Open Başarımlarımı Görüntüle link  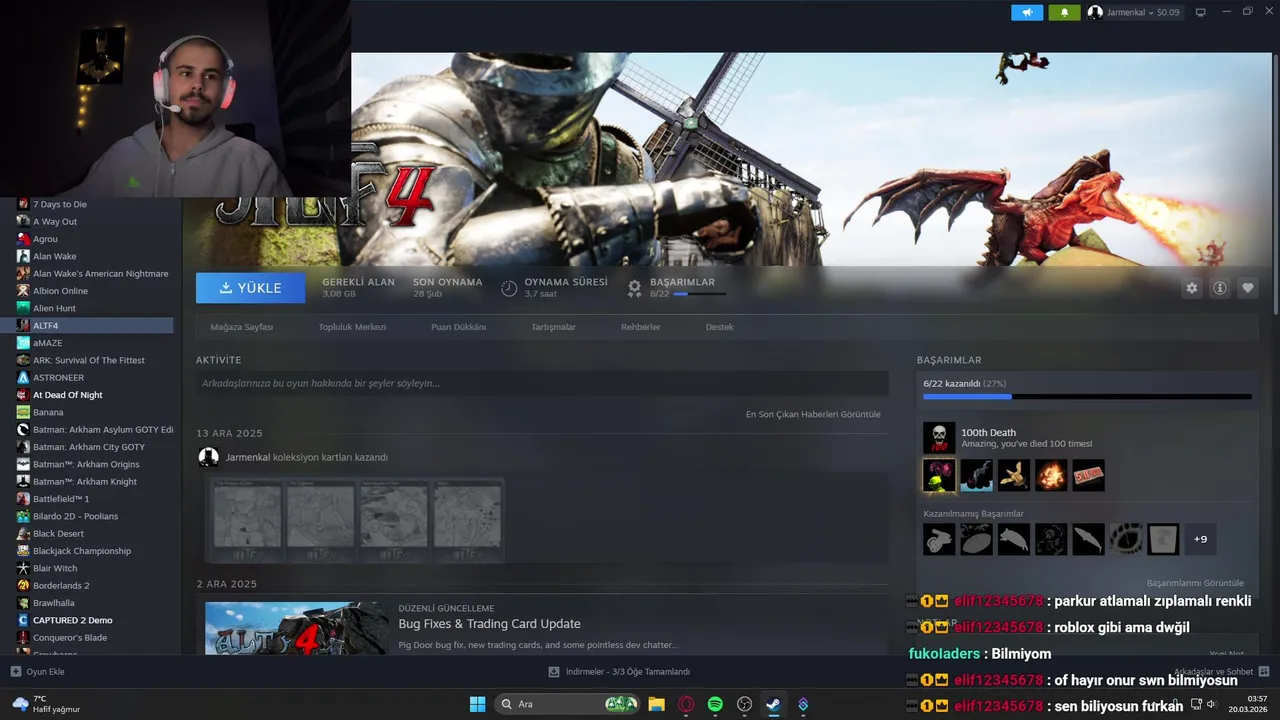(1195, 583)
